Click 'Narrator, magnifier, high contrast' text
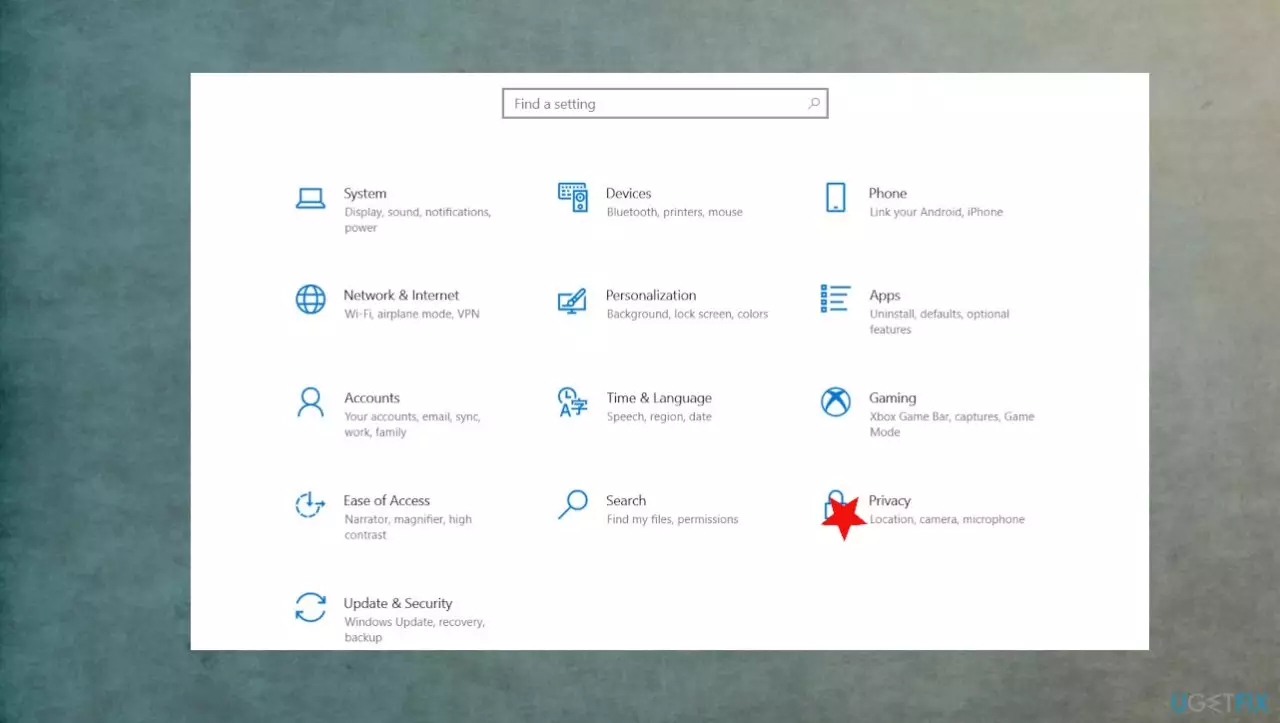1280x723 pixels. pyautogui.click(x=408, y=527)
